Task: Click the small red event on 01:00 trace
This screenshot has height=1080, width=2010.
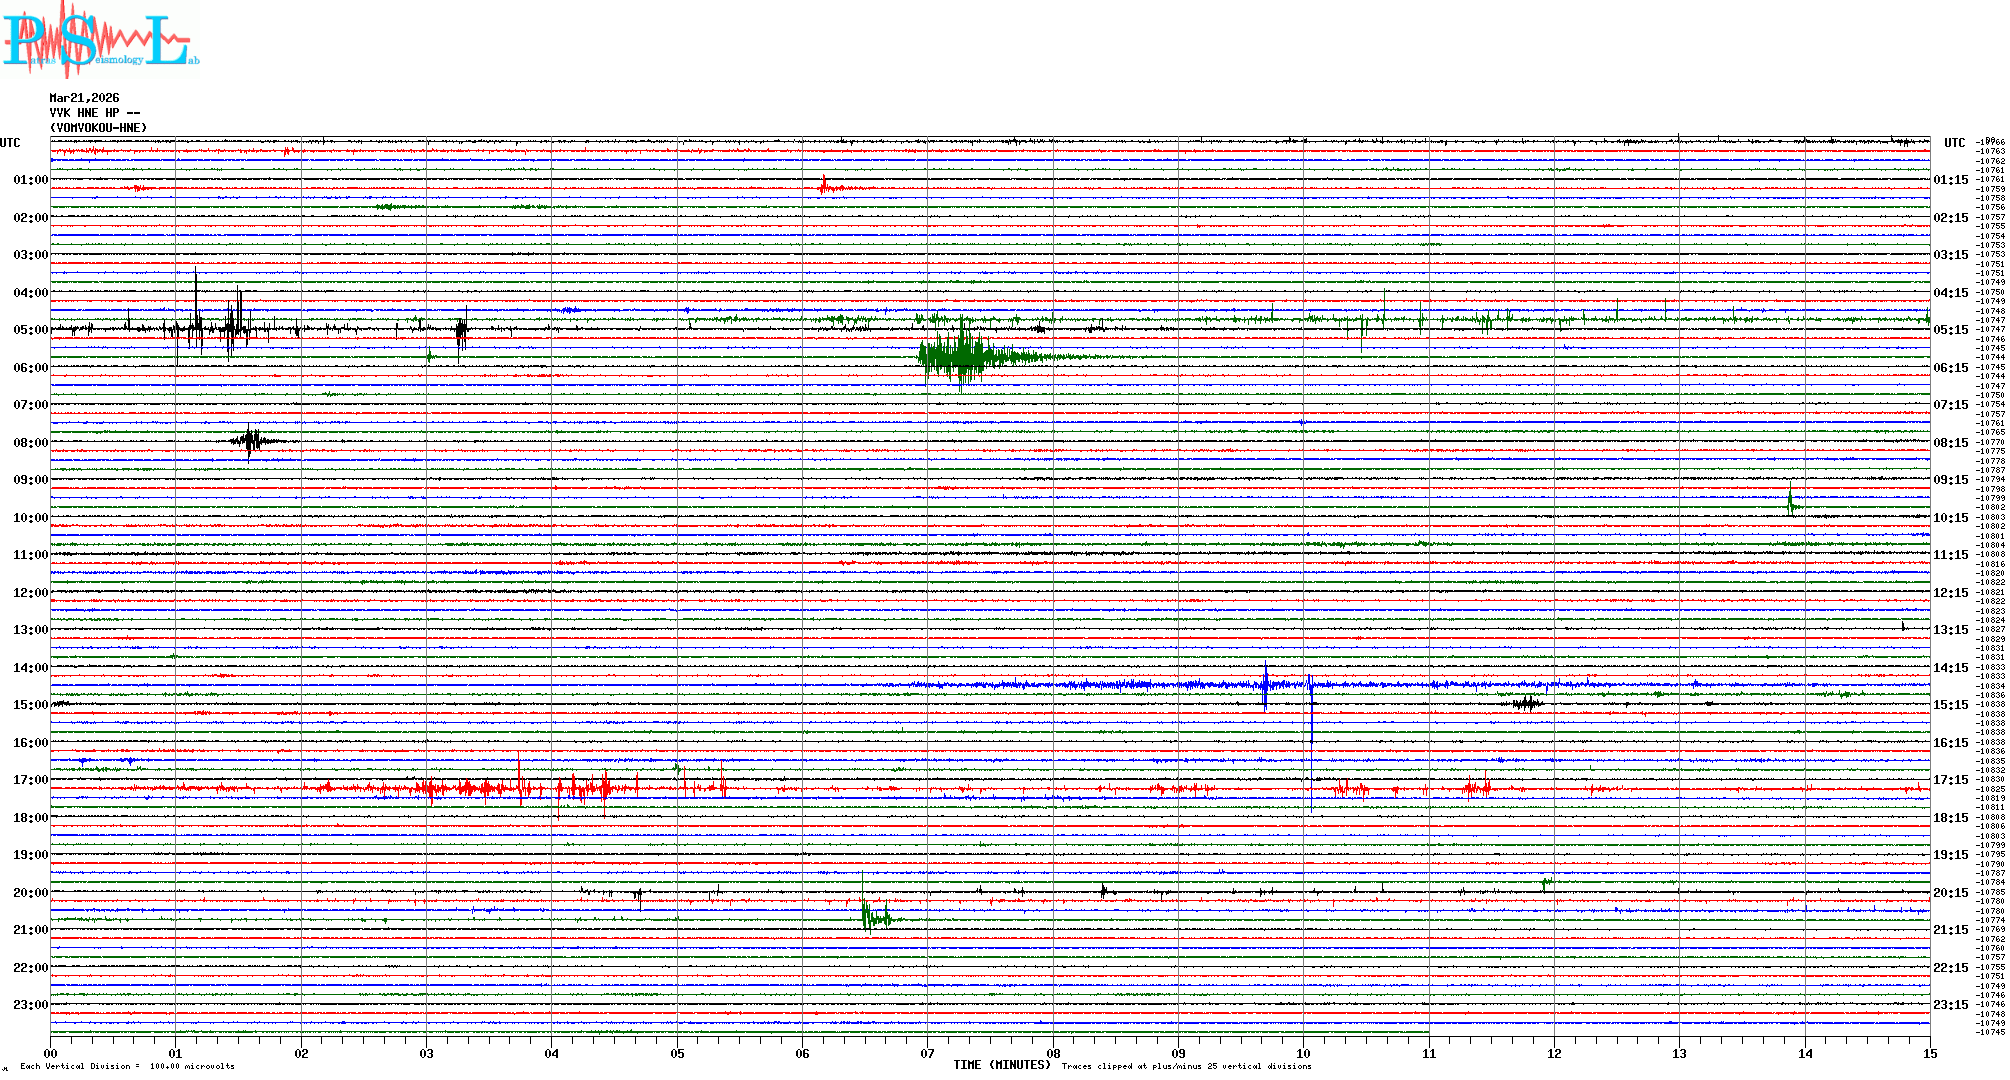Action: (824, 187)
